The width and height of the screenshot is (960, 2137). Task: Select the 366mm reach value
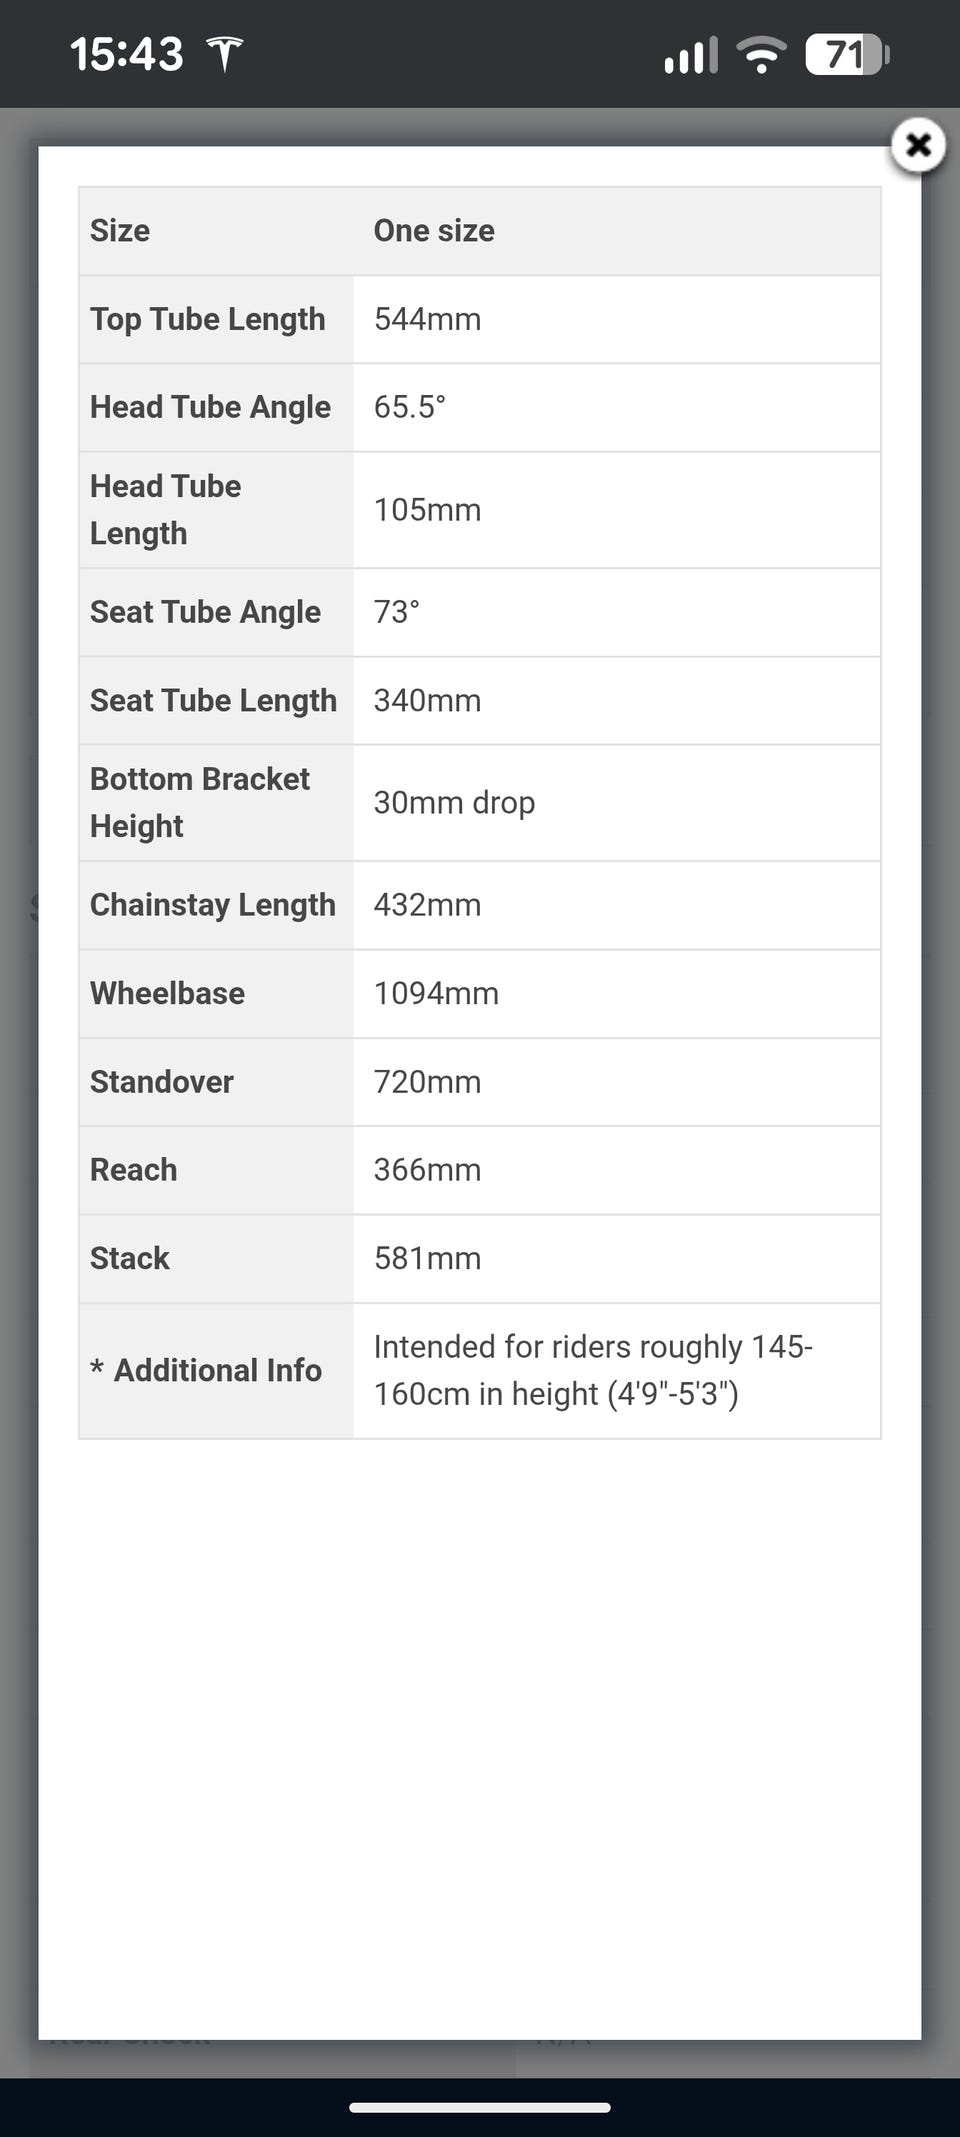tap(427, 1170)
